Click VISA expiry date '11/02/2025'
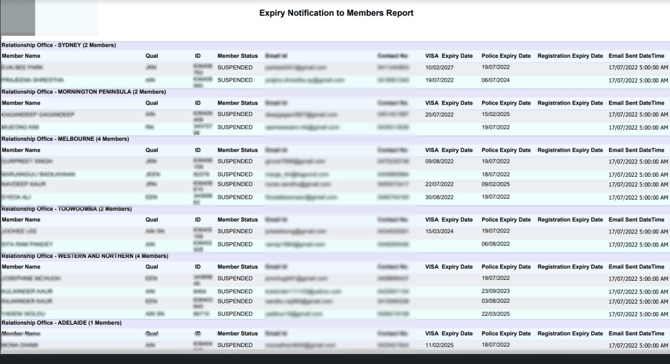The width and height of the screenshot is (670, 364). (439, 345)
